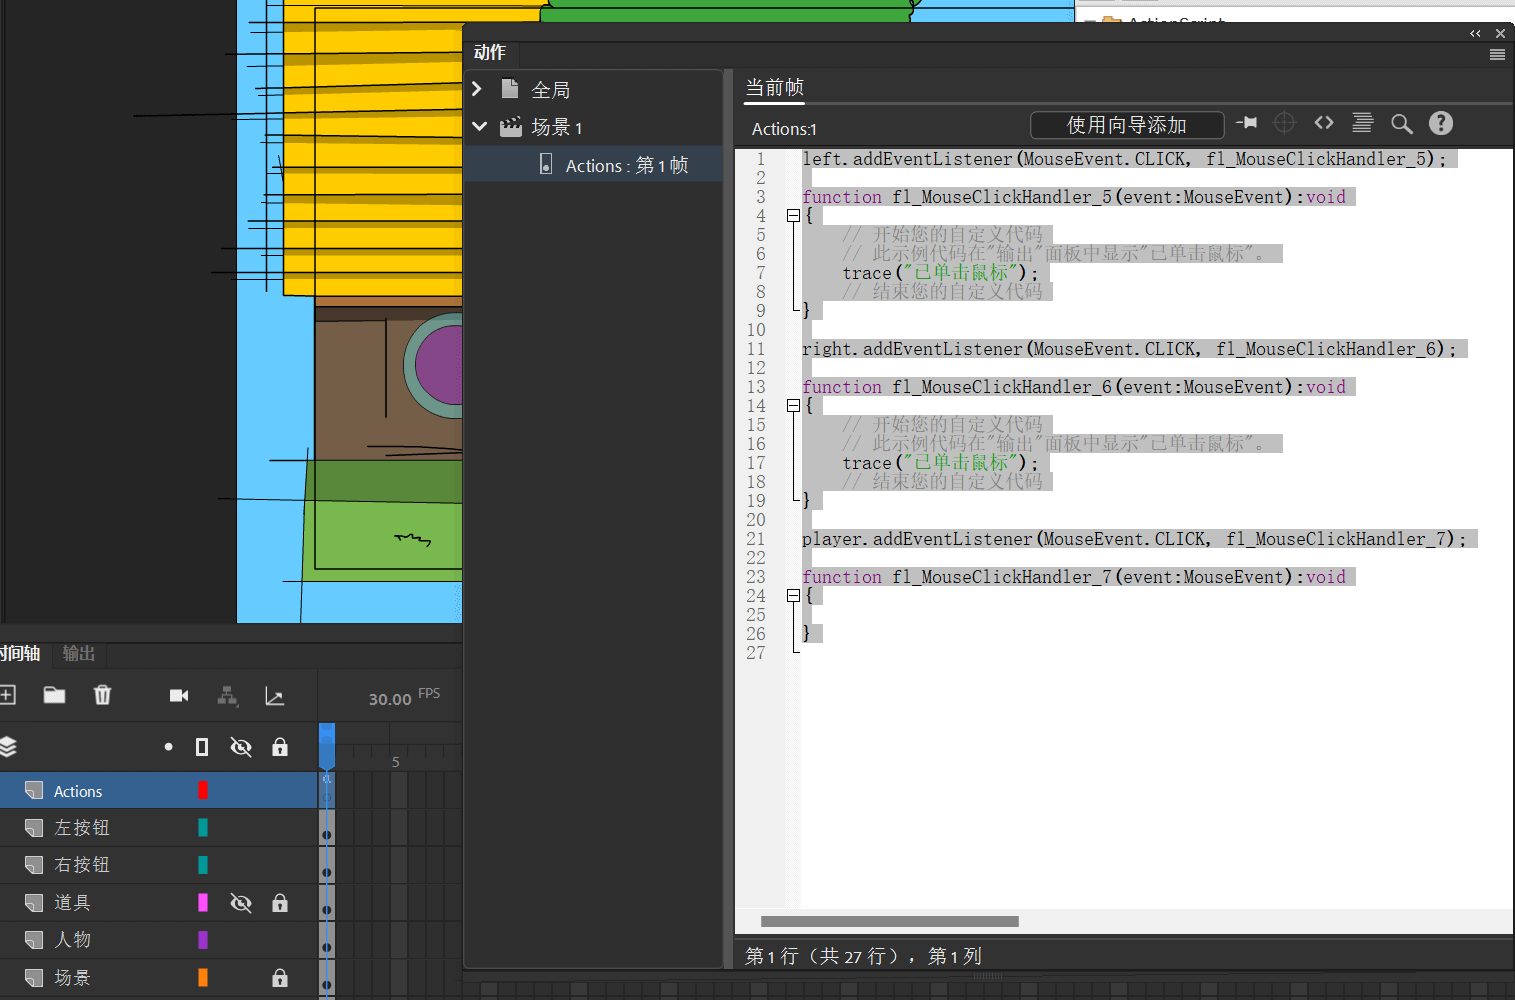
Task: Click the highlight layers dot column header
Action: point(168,747)
